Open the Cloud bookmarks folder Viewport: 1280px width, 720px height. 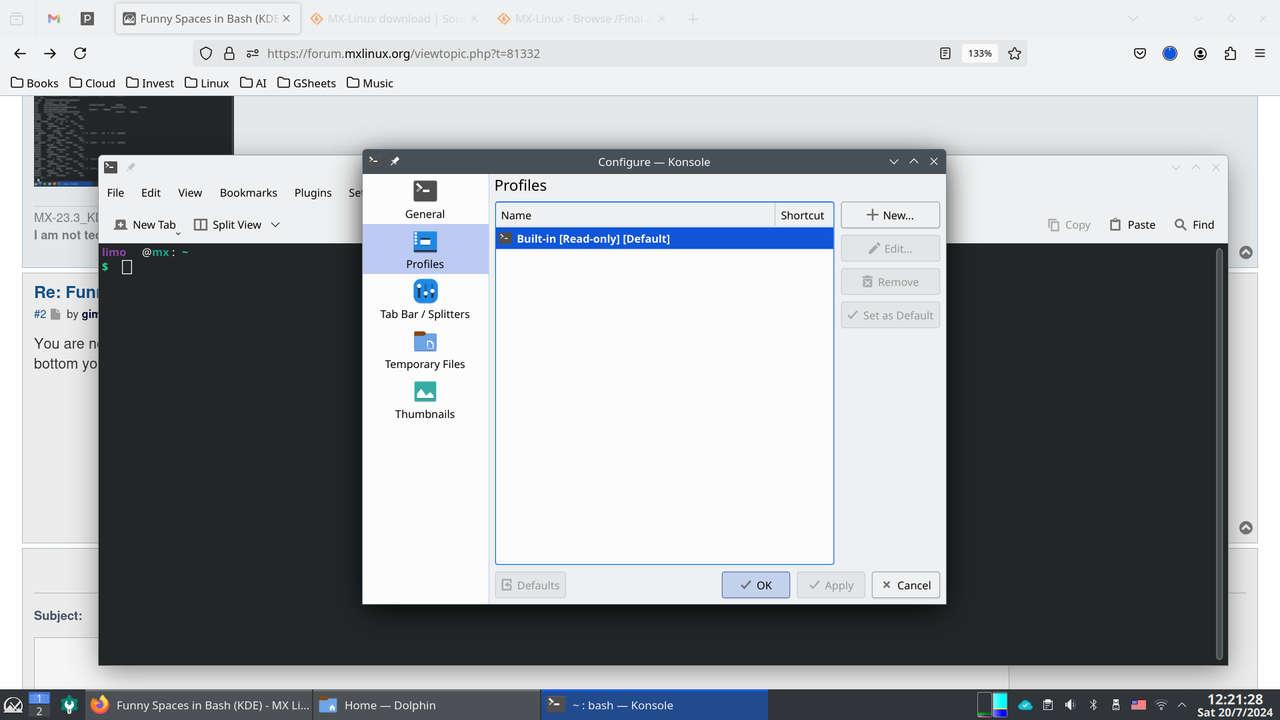92,83
